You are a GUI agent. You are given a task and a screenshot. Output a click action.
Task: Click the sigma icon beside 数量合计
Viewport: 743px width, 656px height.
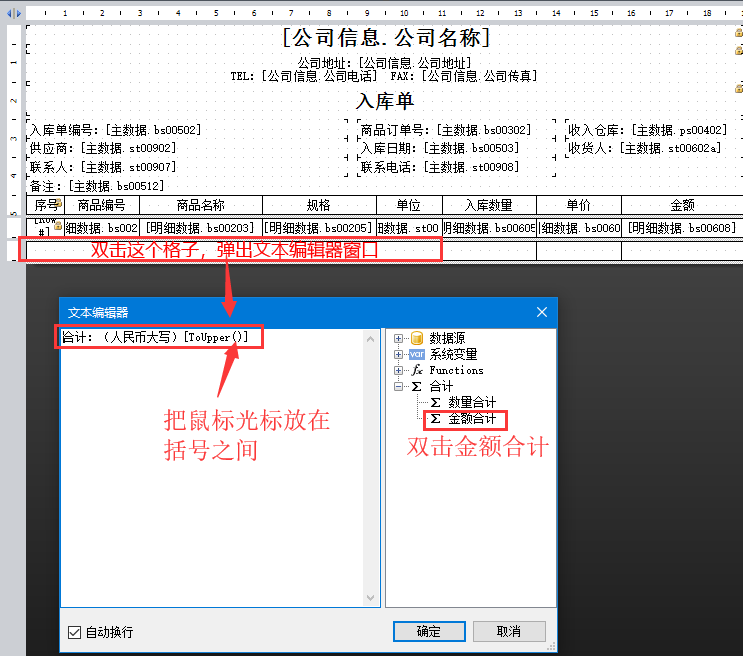tap(435, 402)
